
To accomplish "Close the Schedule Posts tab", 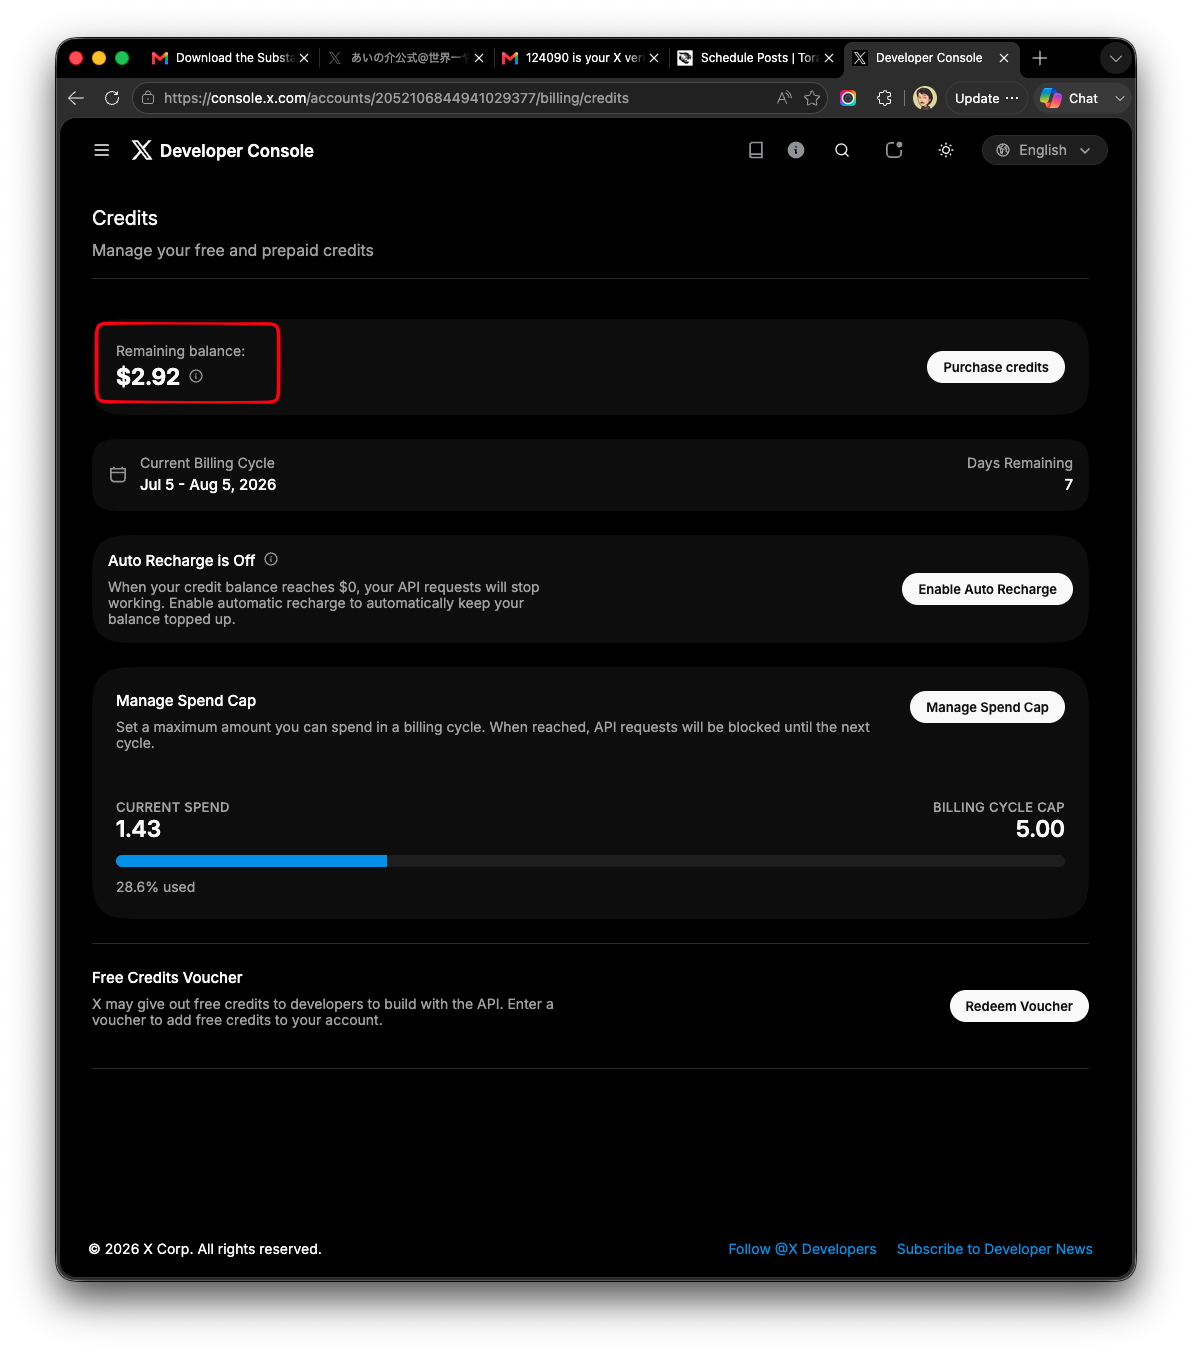I will 829,58.
